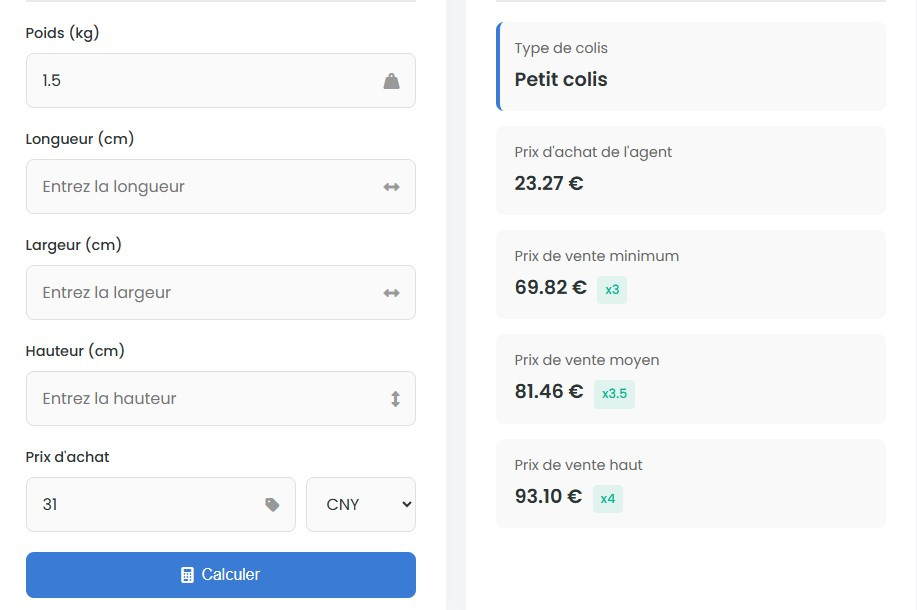This screenshot has height=610, width=917.
Task: Click the agent purchase price 23.27 €
Action: pos(549,183)
